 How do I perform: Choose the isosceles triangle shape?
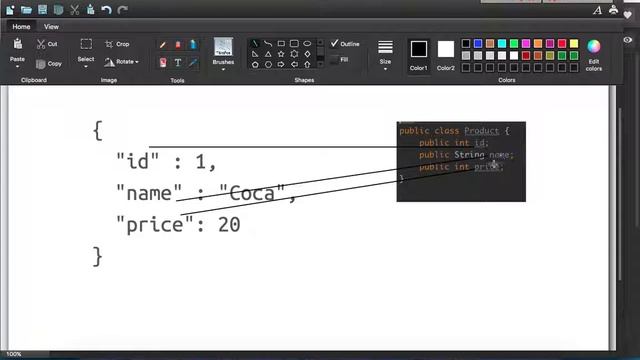268,54
